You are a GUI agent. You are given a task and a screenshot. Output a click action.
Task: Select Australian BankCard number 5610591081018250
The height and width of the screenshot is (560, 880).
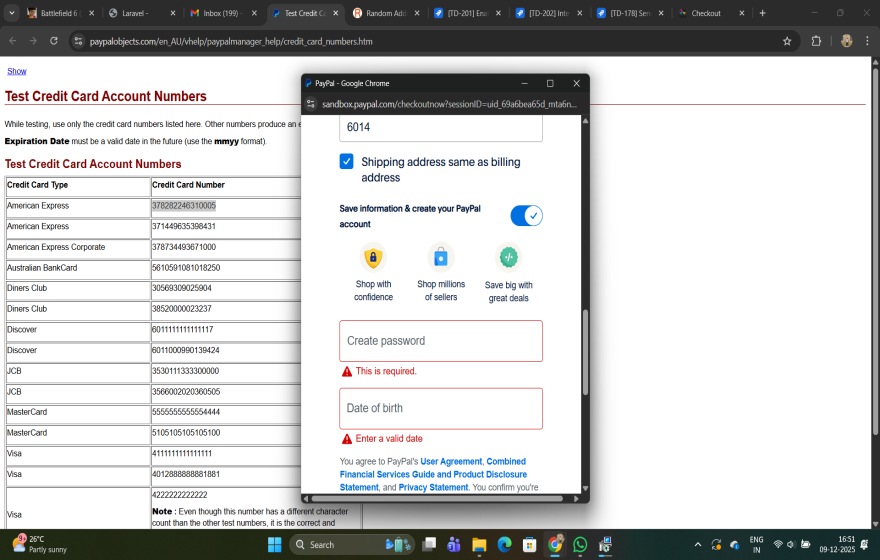(x=186, y=268)
